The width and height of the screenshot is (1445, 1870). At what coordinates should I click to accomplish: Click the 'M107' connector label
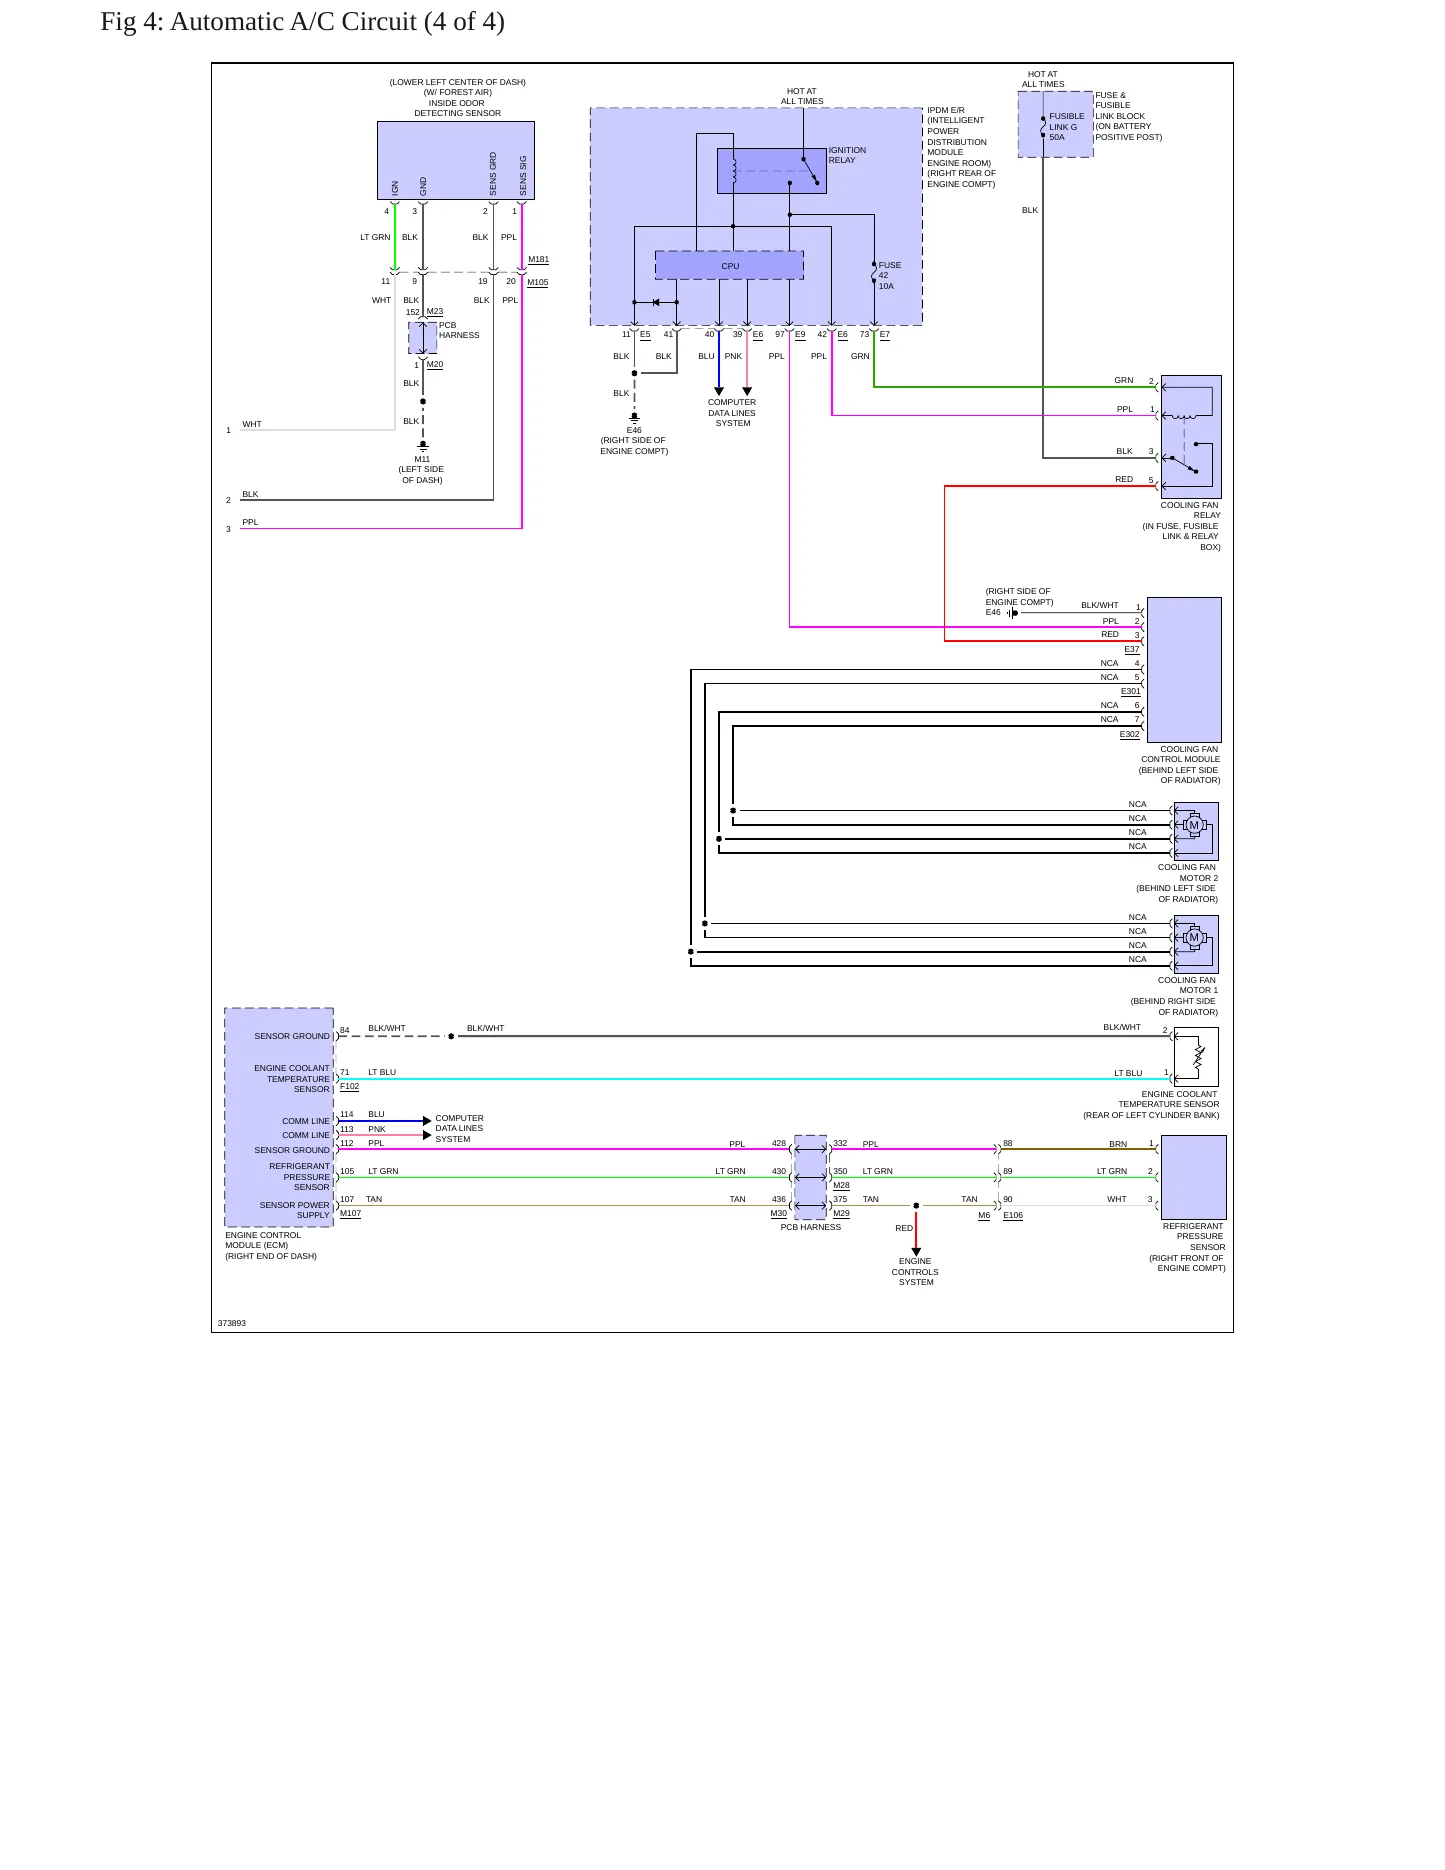[x=351, y=1214]
